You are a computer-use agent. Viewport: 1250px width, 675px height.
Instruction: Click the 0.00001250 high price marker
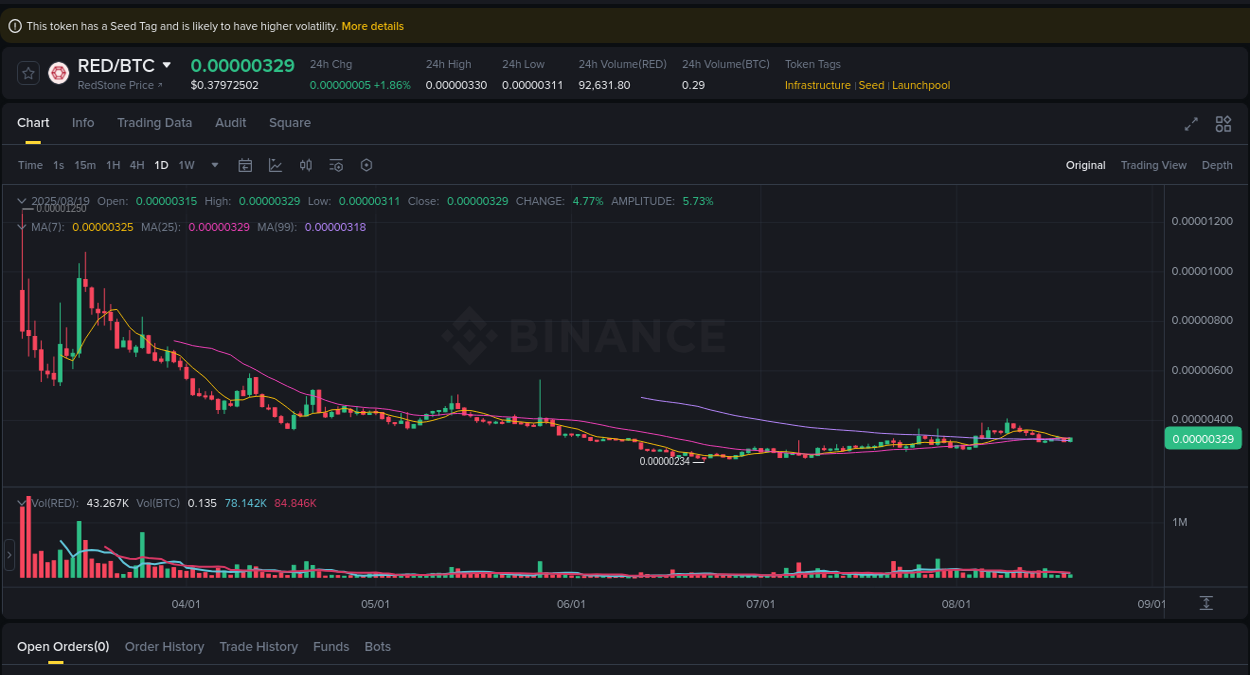61,208
